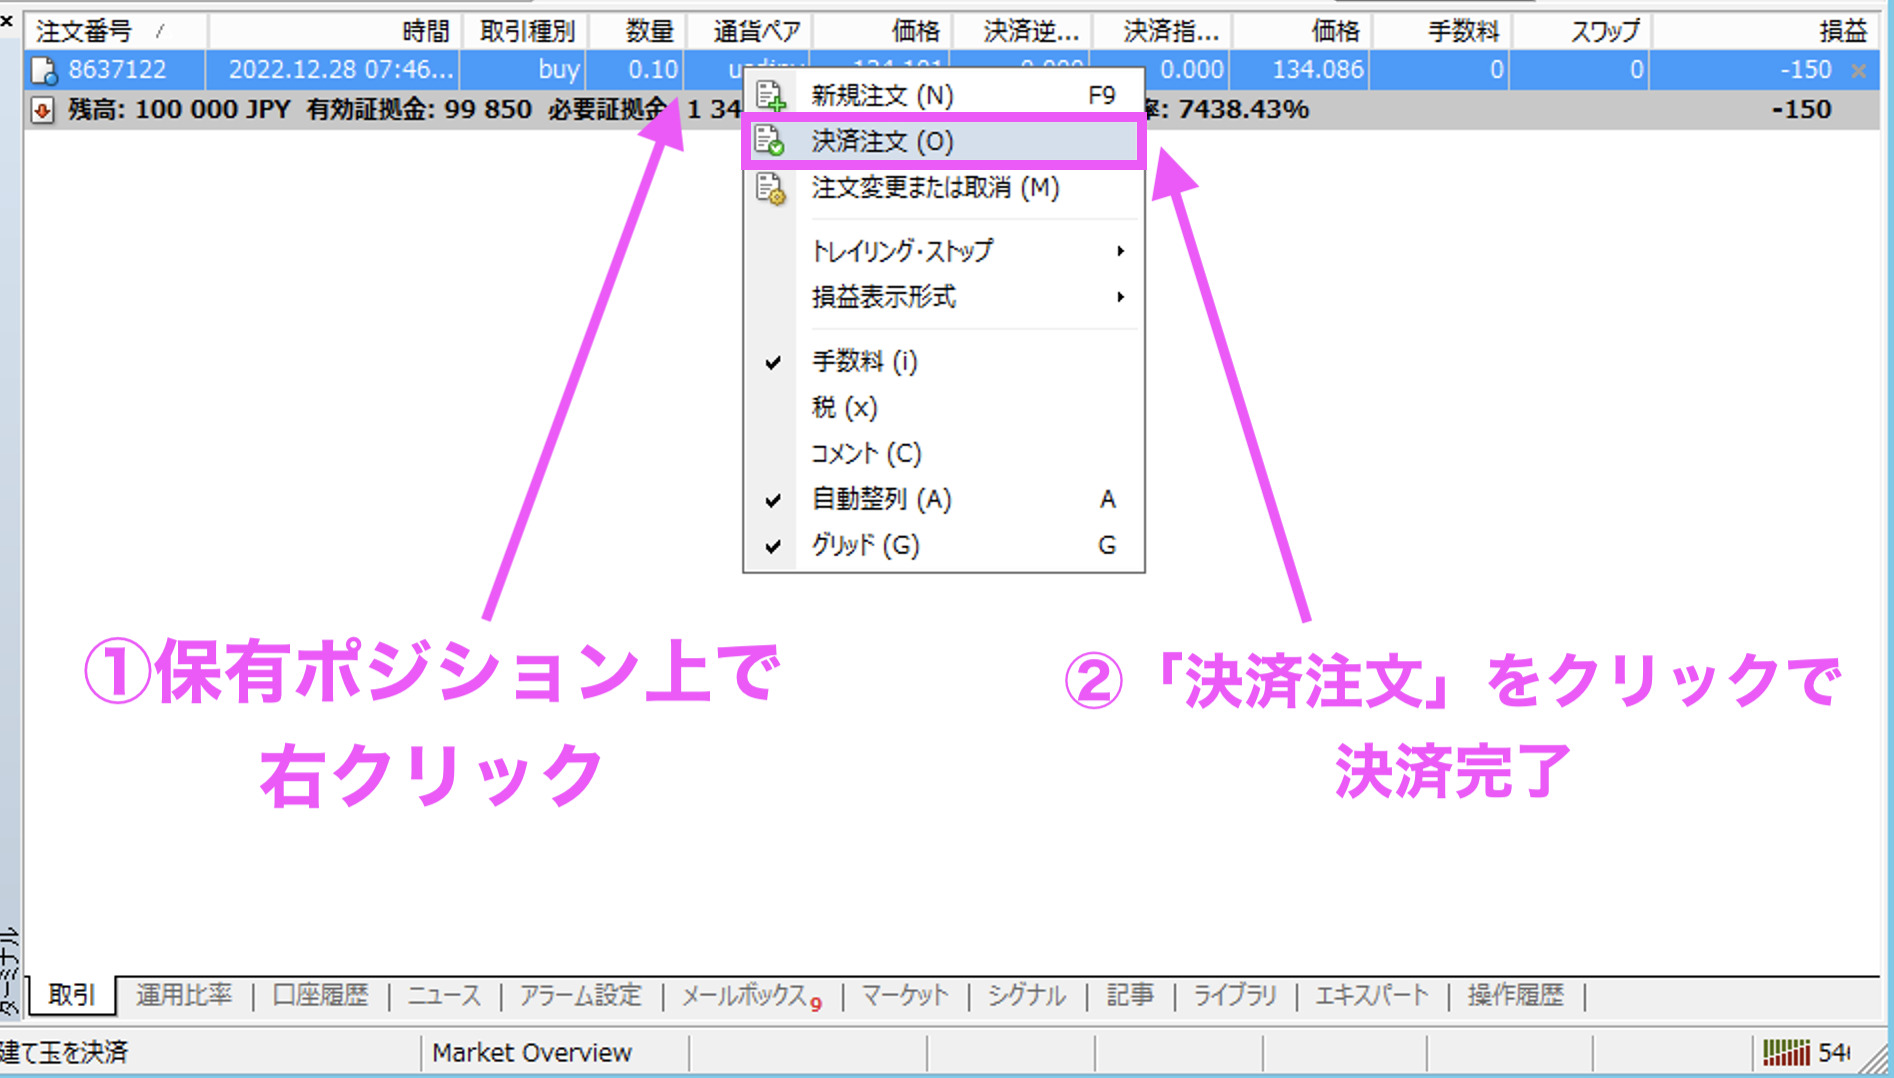1894x1078 pixels.
Task: Close the terminal panel with X icon
Action: click(x=7, y=20)
